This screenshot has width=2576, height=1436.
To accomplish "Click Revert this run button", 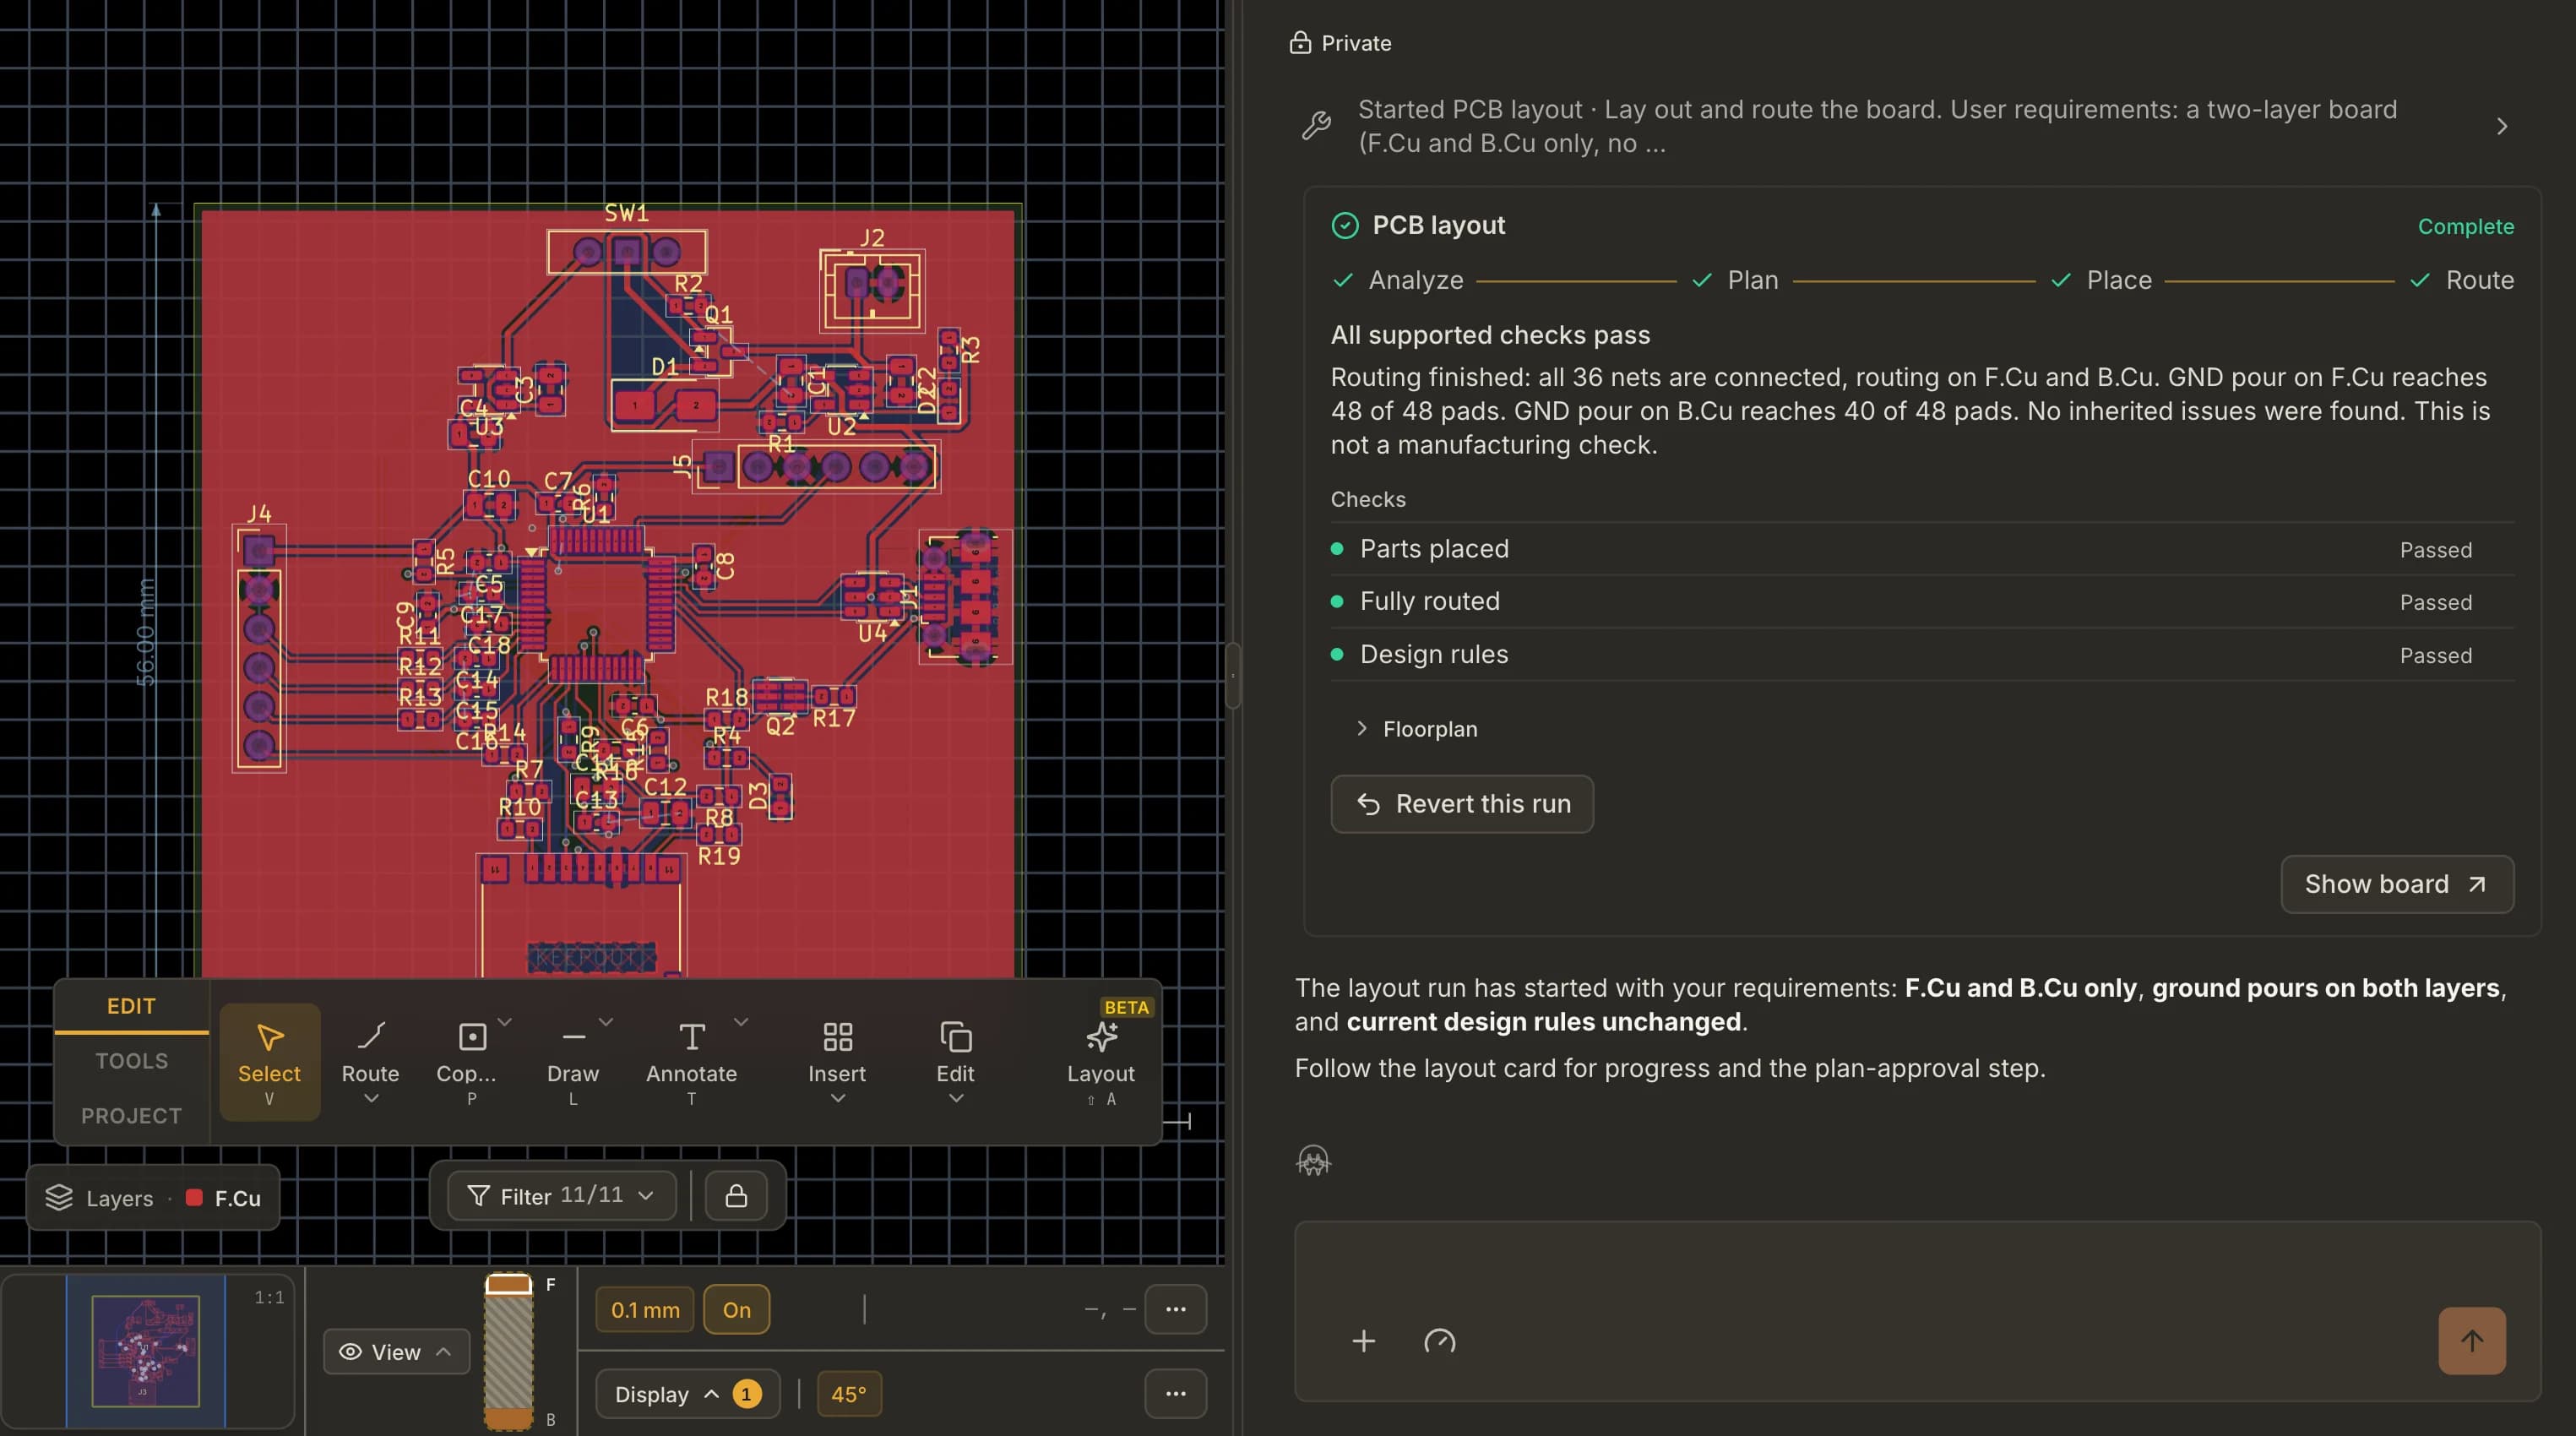I will (x=1462, y=804).
